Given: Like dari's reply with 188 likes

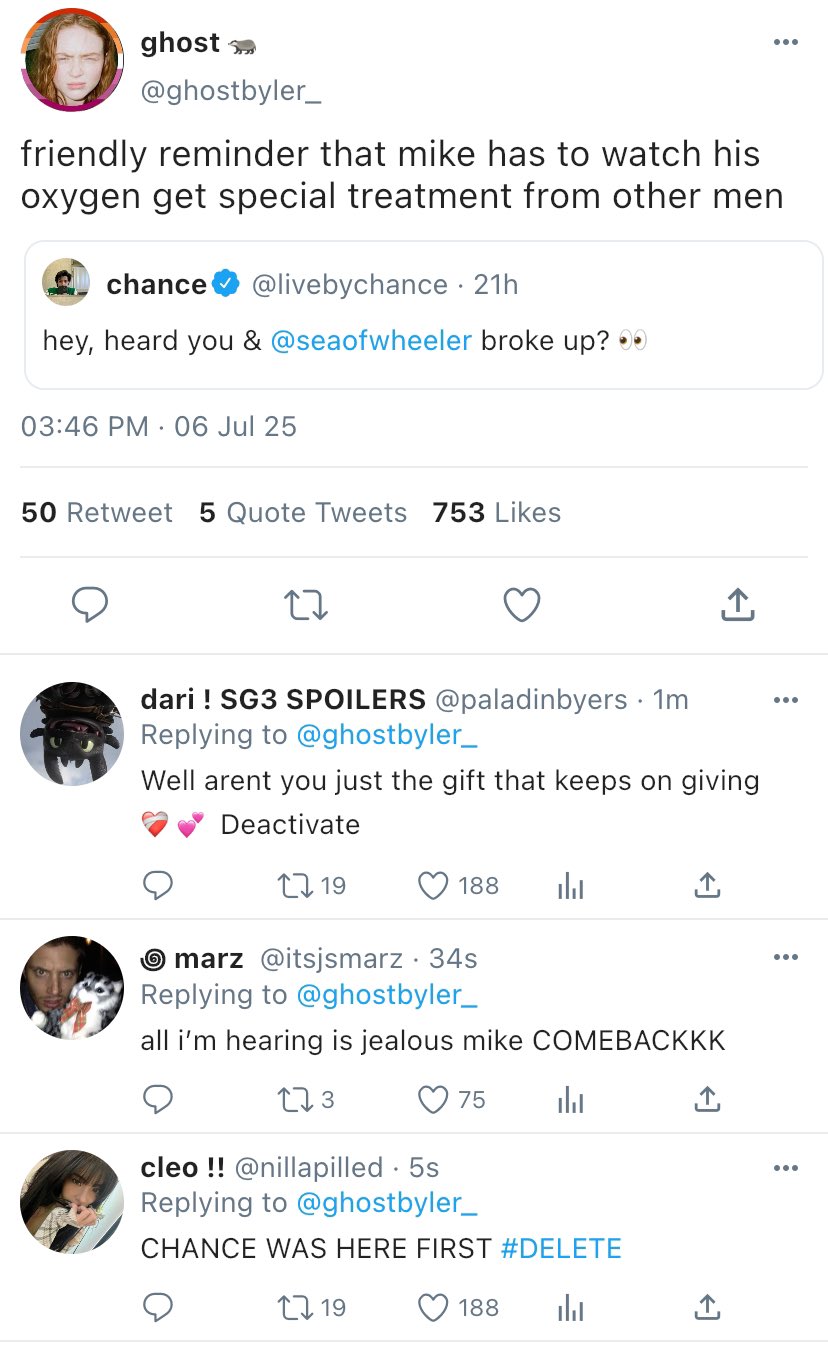Looking at the screenshot, I should pos(434,885).
